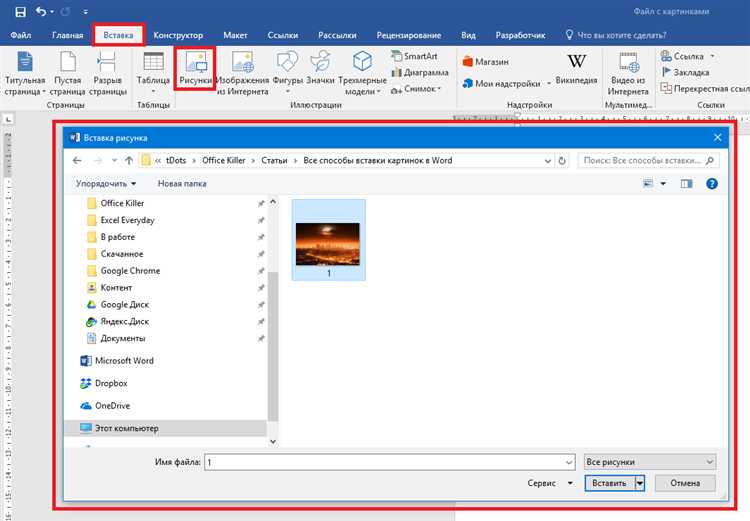750x521 pixels.
Task: Open the Ссылки ribbon tab
Action: 283,35
